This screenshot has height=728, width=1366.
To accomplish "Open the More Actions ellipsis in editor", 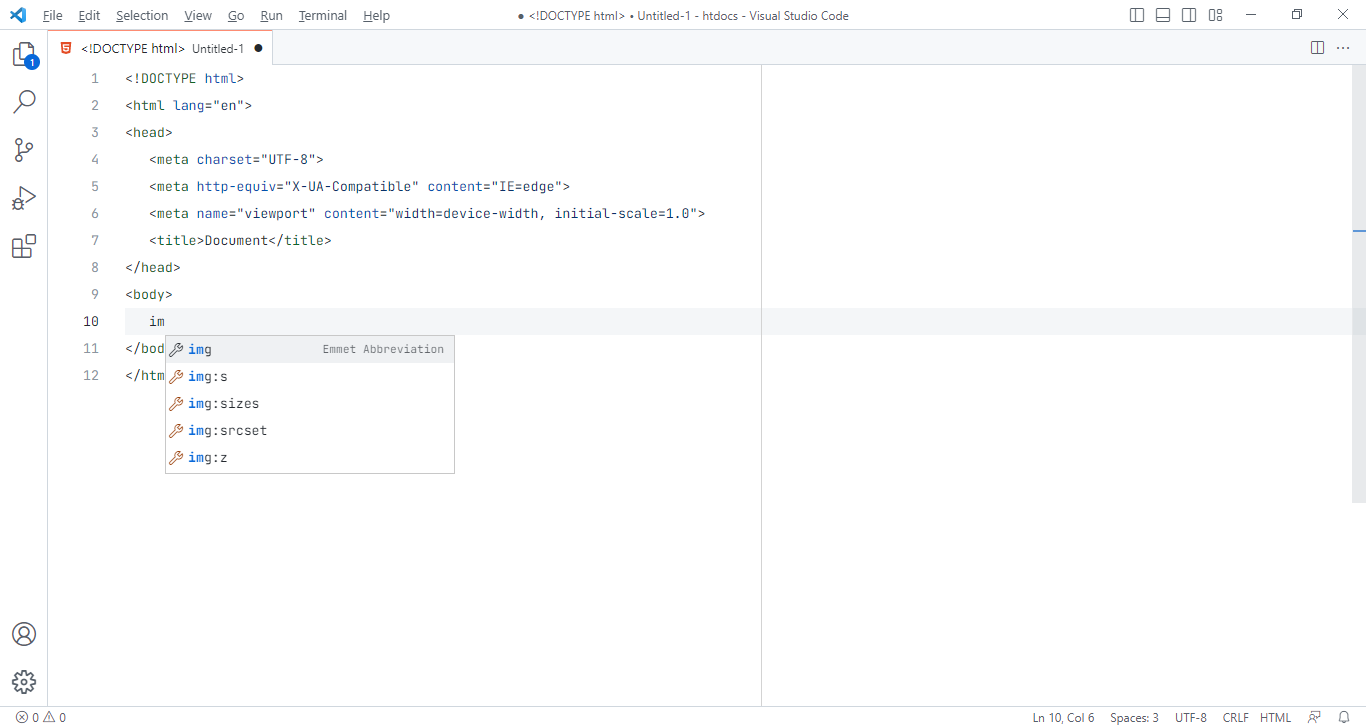I will point(1343,48).
